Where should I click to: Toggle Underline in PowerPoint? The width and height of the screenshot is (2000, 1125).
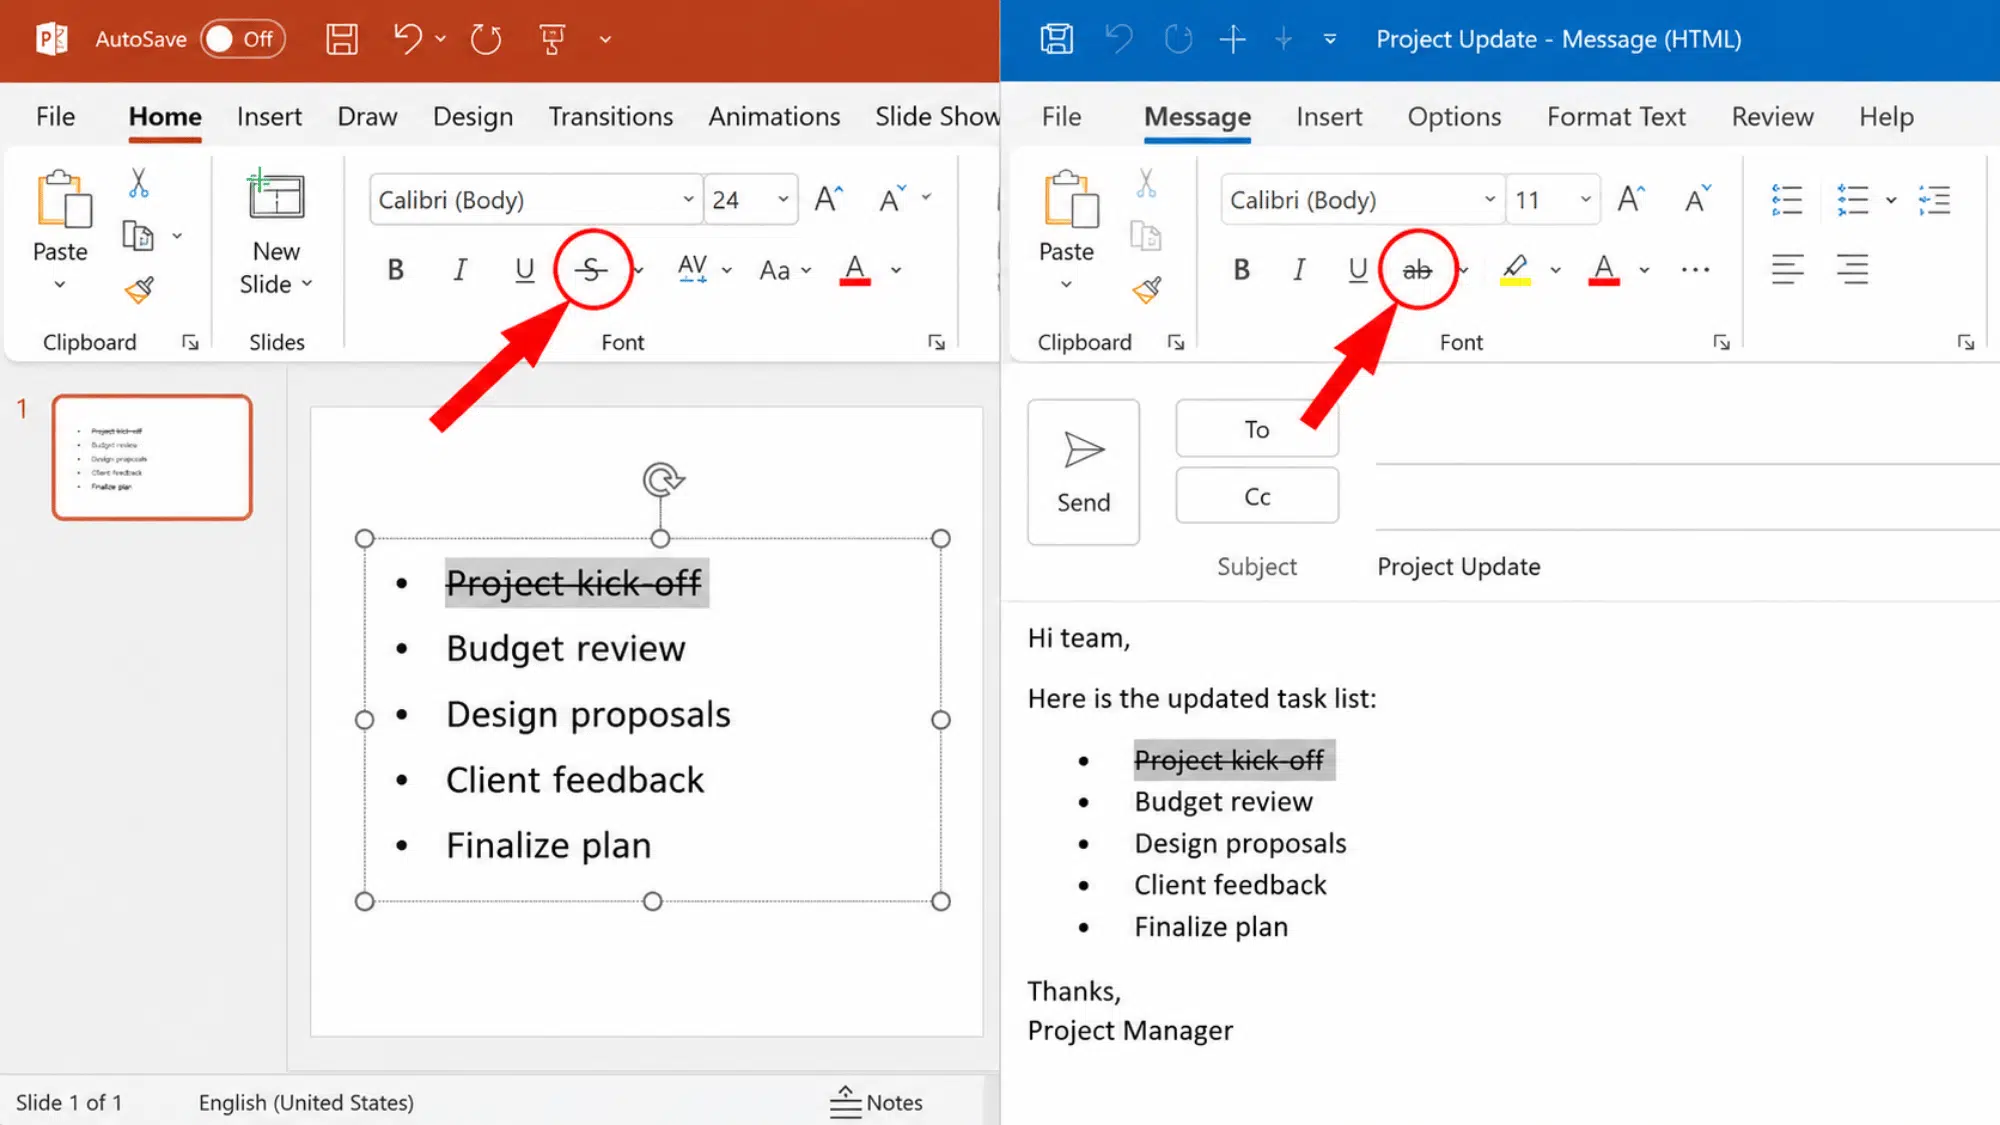click(524, 269)
